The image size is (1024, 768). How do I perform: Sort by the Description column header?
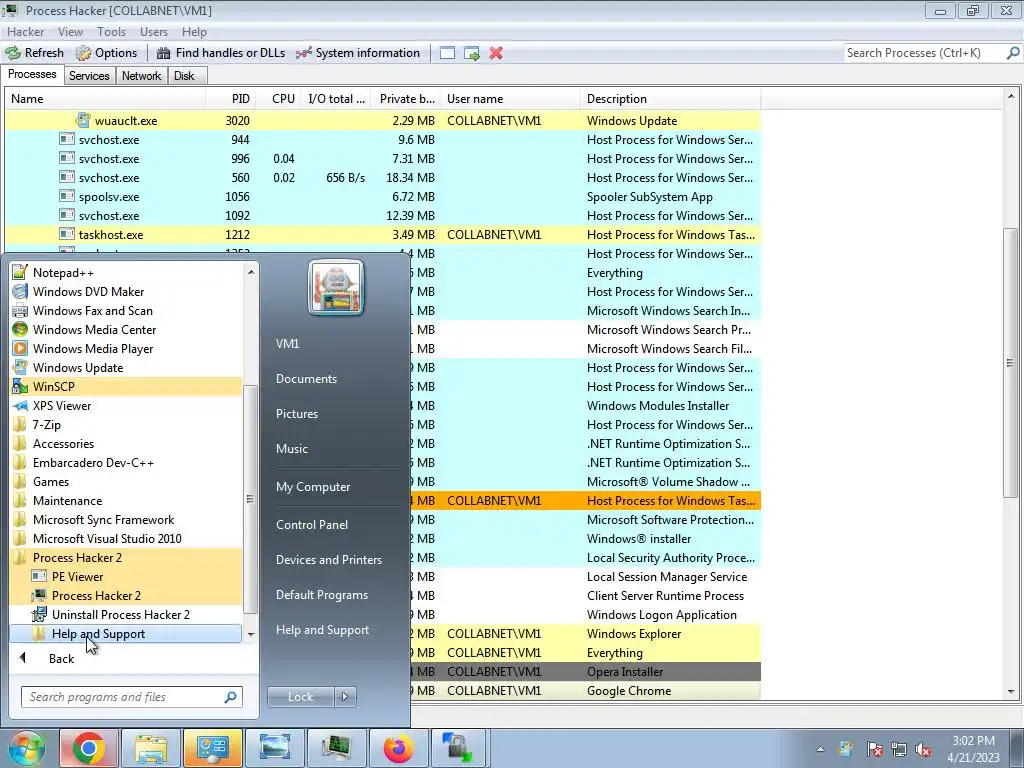670,99
